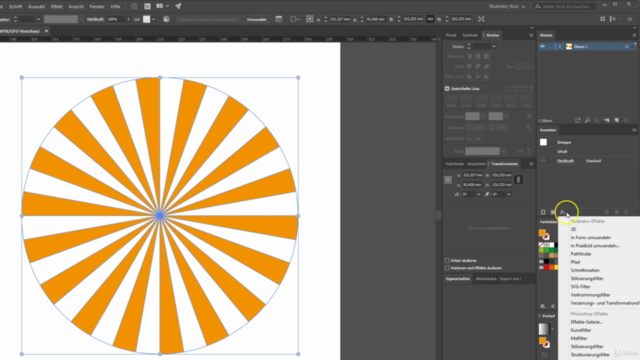Switch to Pinsel tab
640x360 pixels.
click(451, 35)
